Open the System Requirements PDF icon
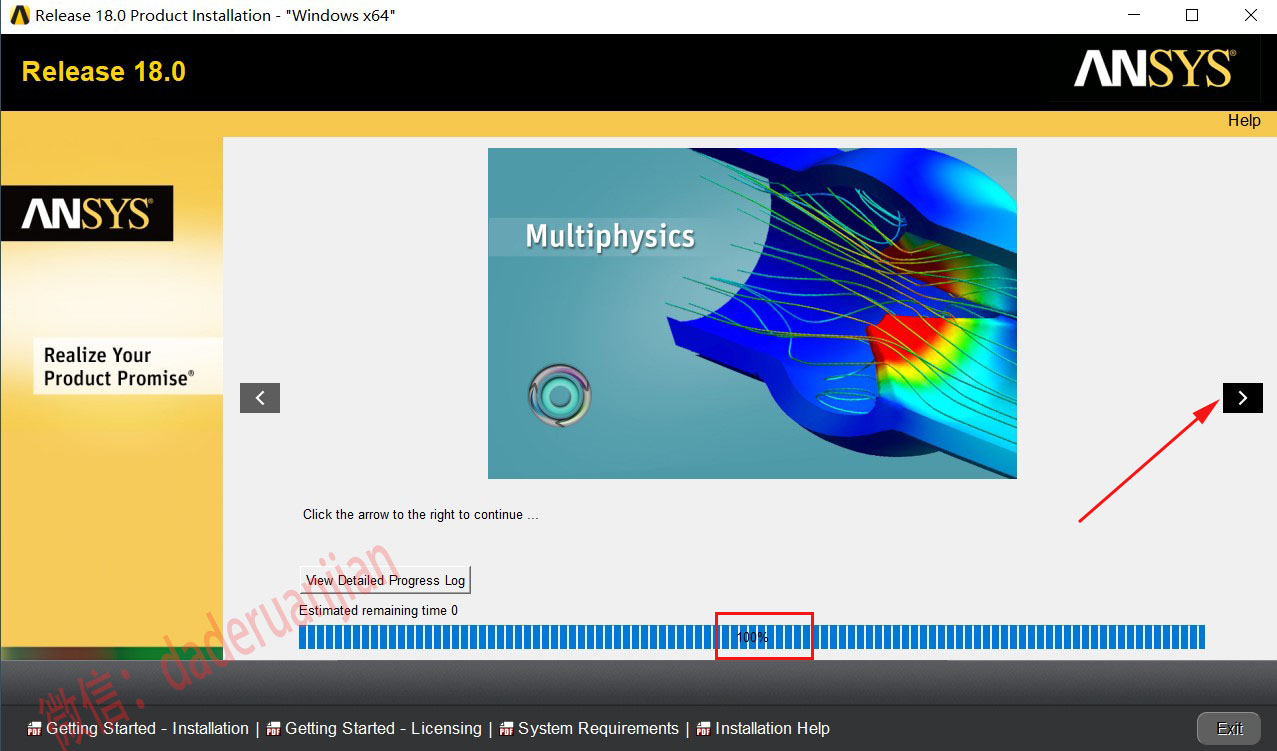 (x=507, y=729)
